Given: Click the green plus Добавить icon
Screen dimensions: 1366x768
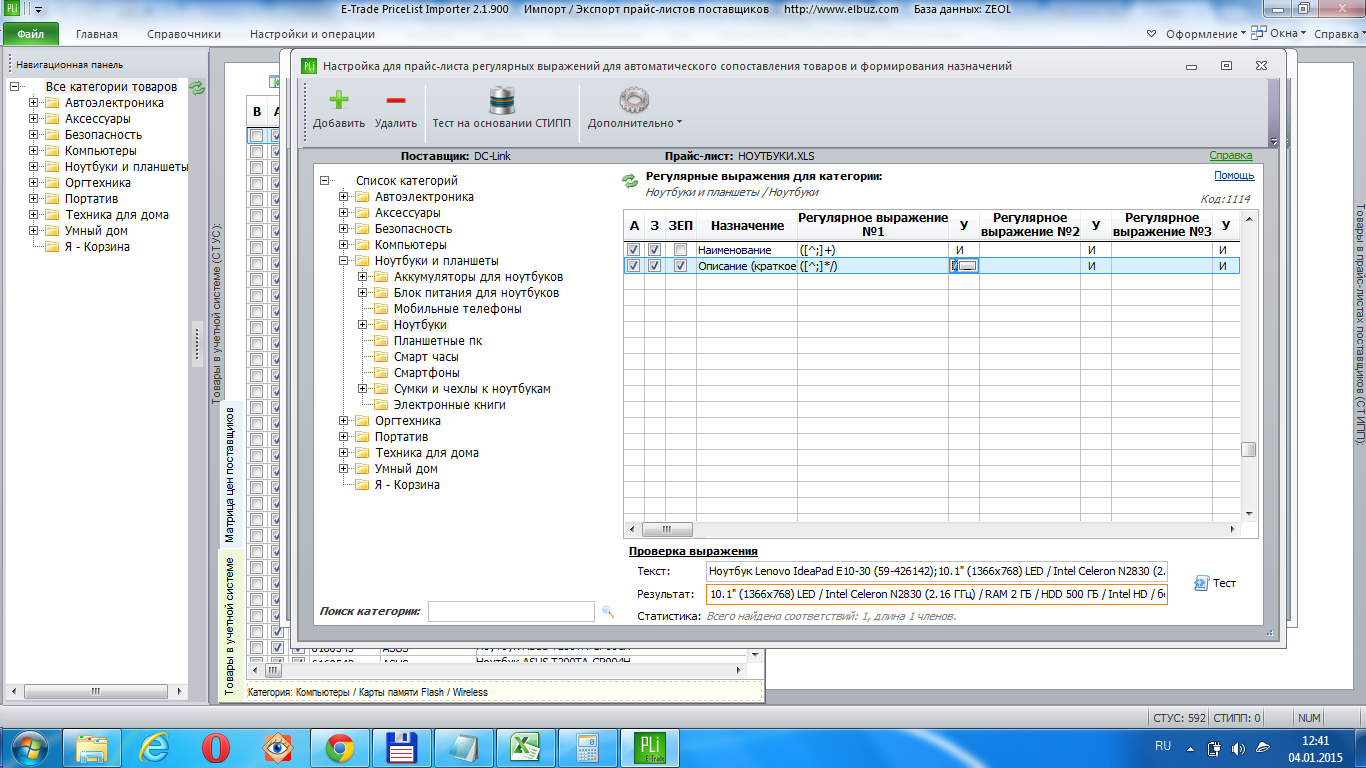Looking at the screenshot, I should tap(338, 101).
